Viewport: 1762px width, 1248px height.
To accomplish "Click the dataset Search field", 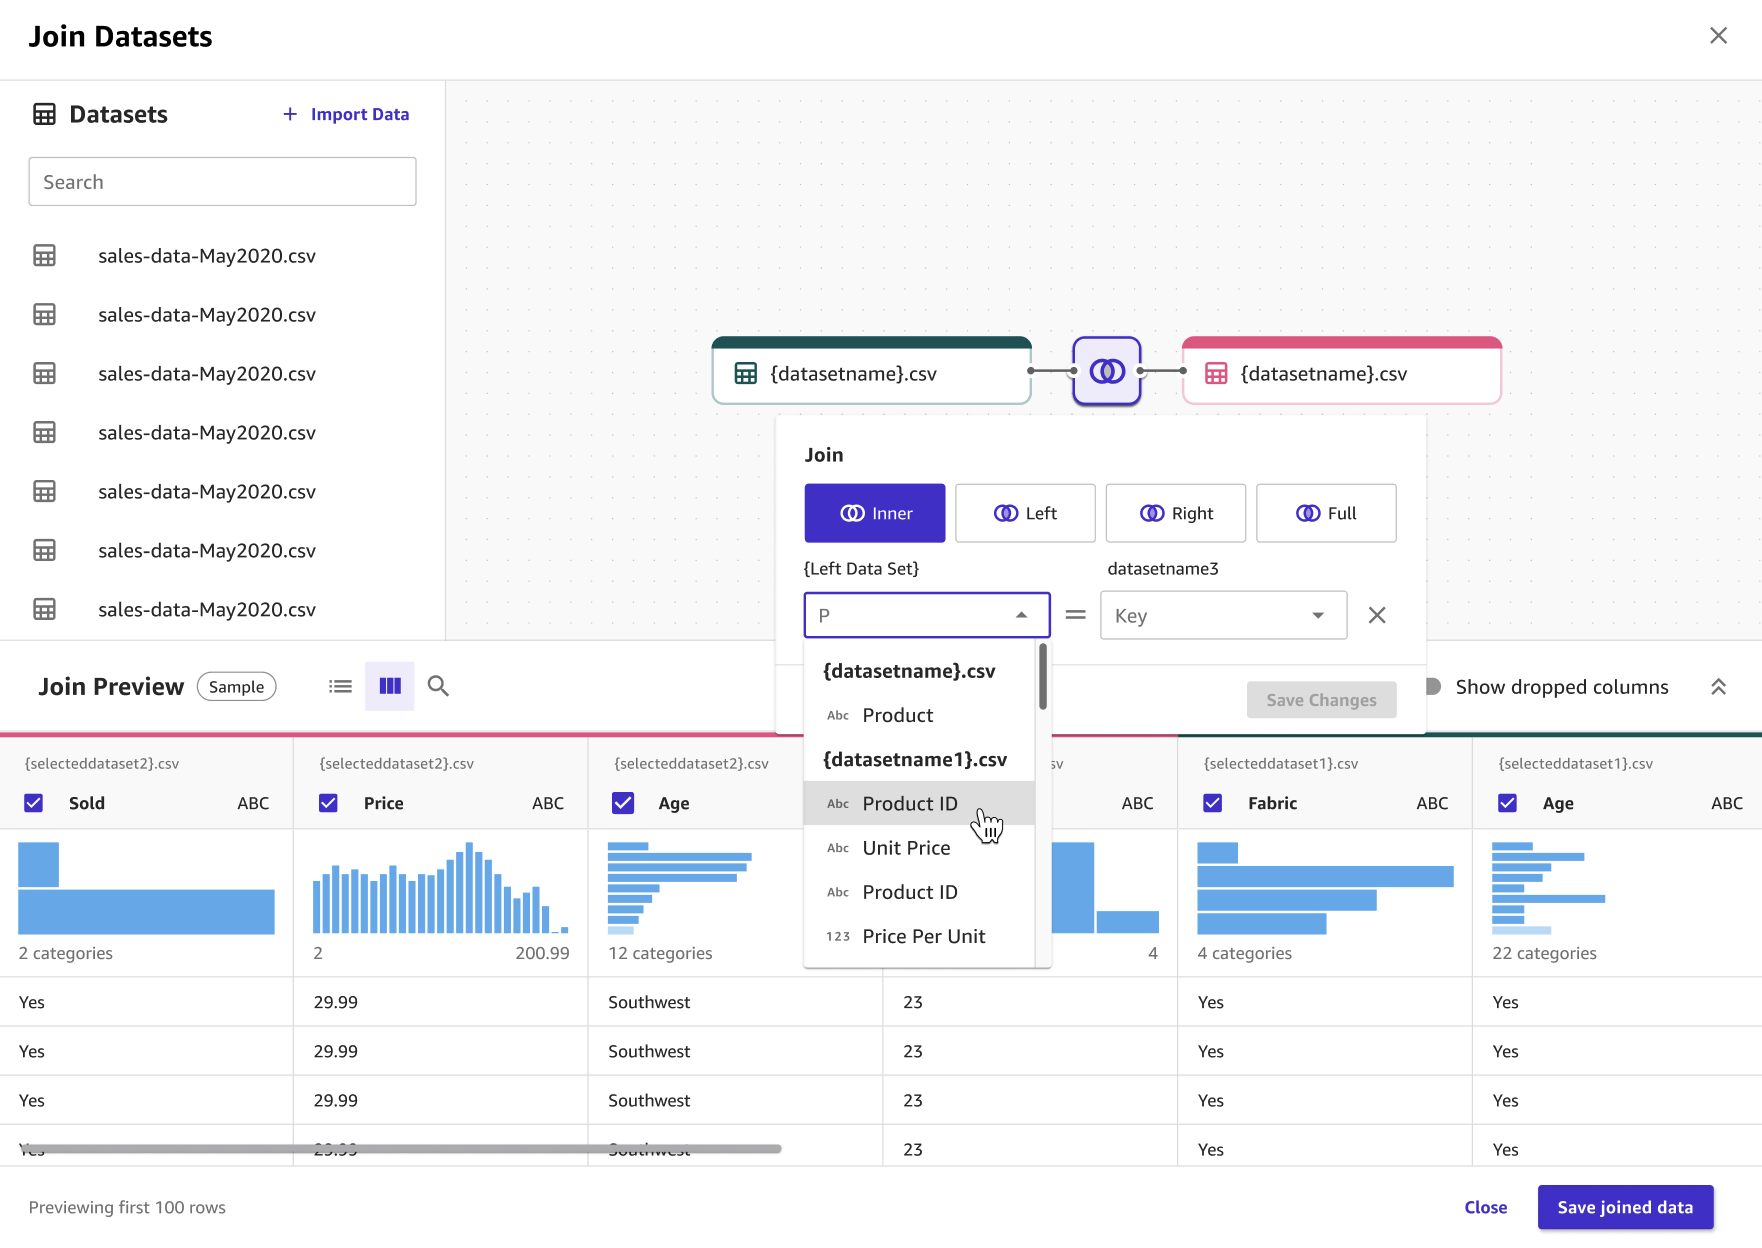I will coord(222,182).
